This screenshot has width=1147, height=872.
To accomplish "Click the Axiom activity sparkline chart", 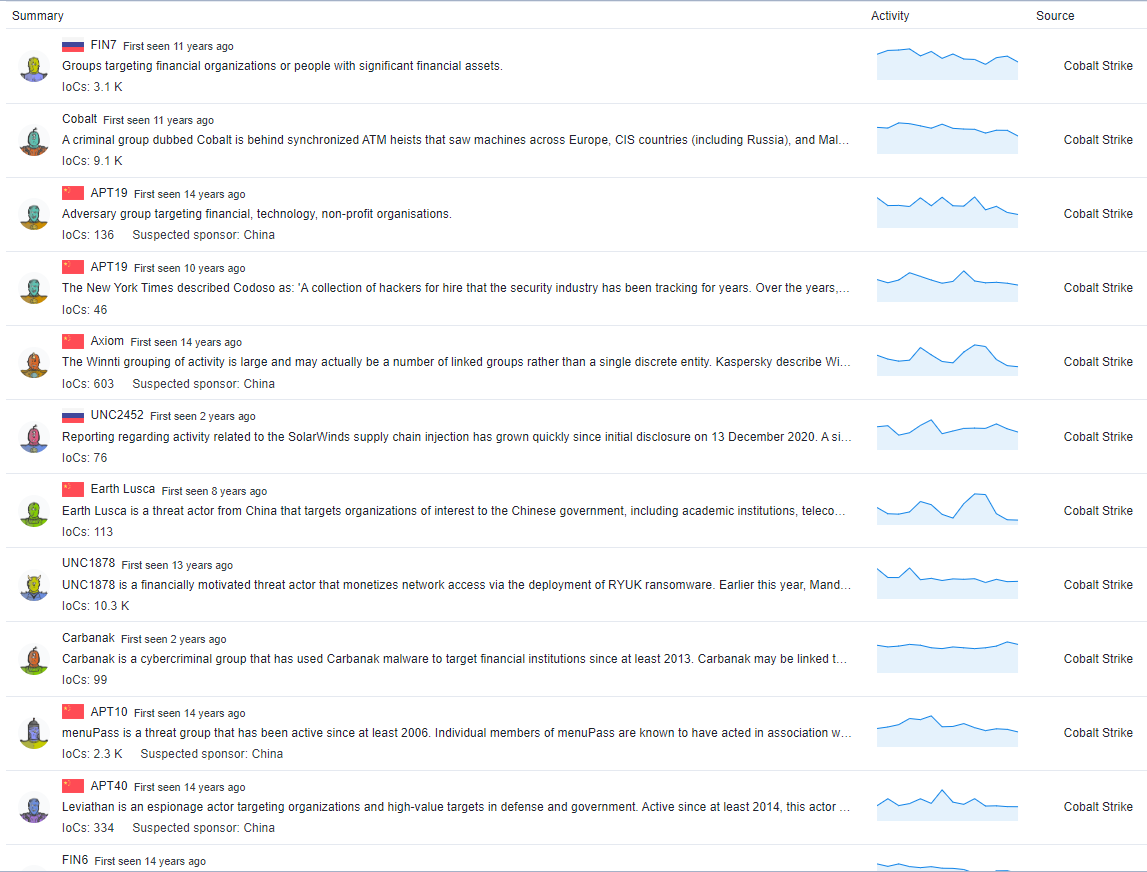I will (947, 360).
